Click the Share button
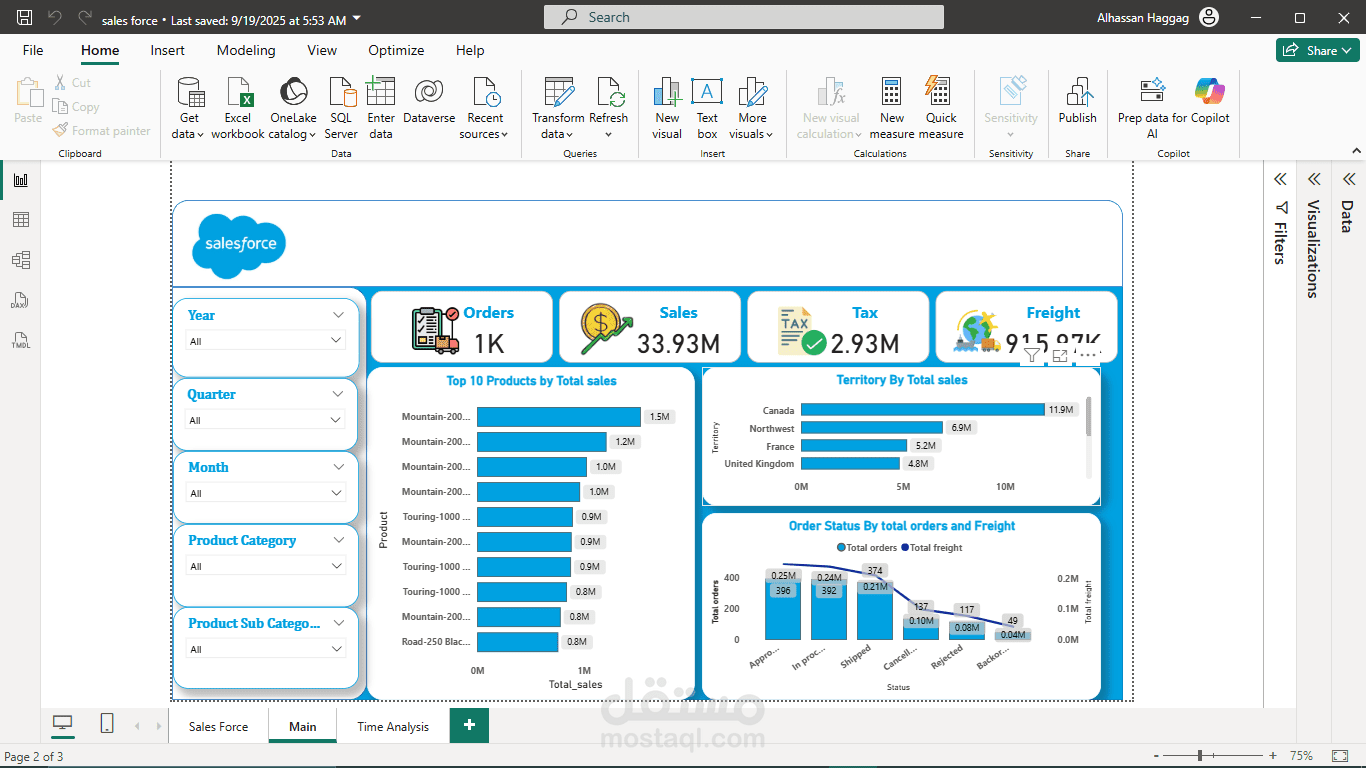This screenshot has height=768, width=1366. [x=1316, y=50]
